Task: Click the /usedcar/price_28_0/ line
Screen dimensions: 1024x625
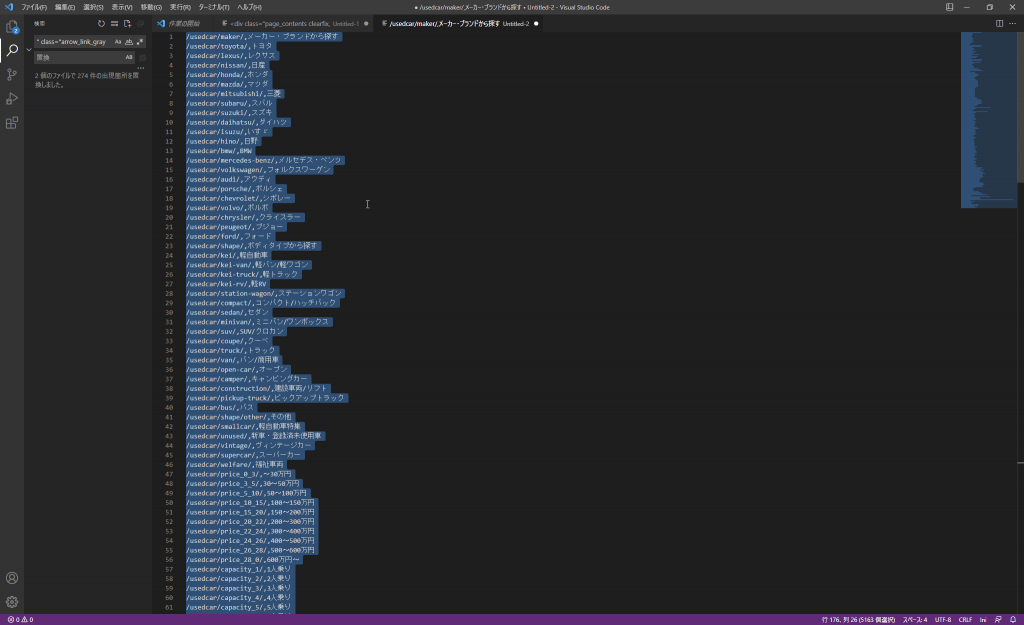Action: [244, 560]
